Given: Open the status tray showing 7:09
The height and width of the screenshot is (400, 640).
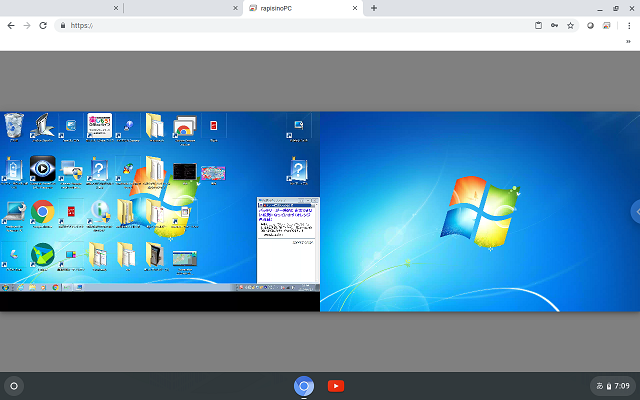Looking at the screenshot, I should point(613,386).
